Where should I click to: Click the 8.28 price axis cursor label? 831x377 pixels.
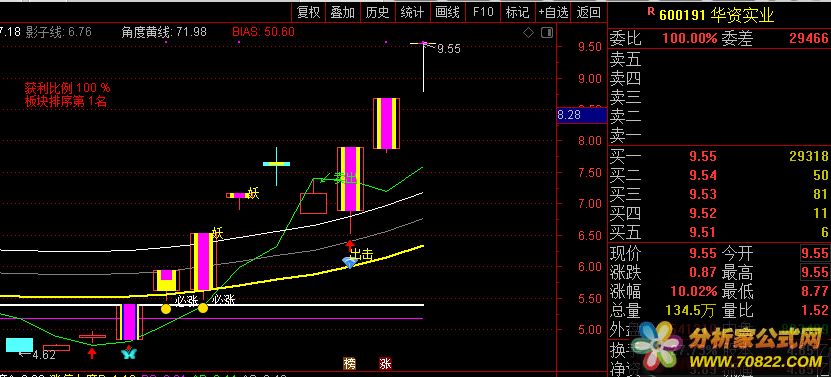581,115
